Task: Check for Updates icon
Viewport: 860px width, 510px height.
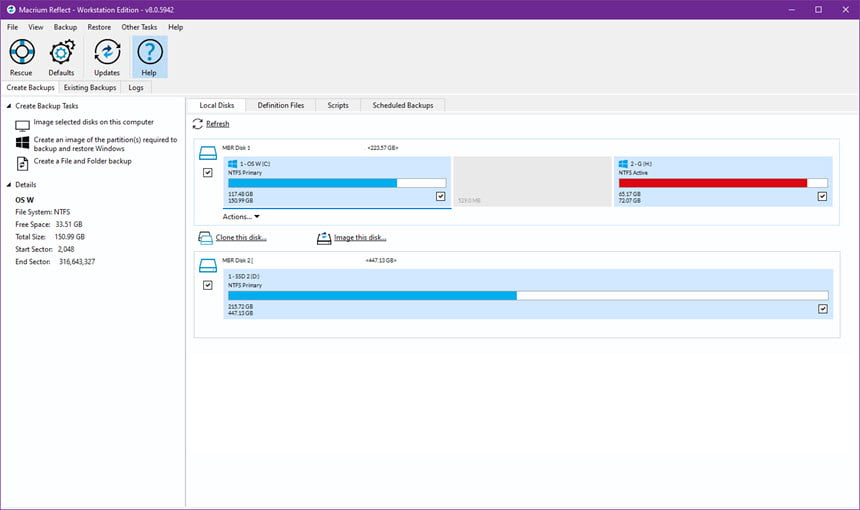Action: pos(107,53)
